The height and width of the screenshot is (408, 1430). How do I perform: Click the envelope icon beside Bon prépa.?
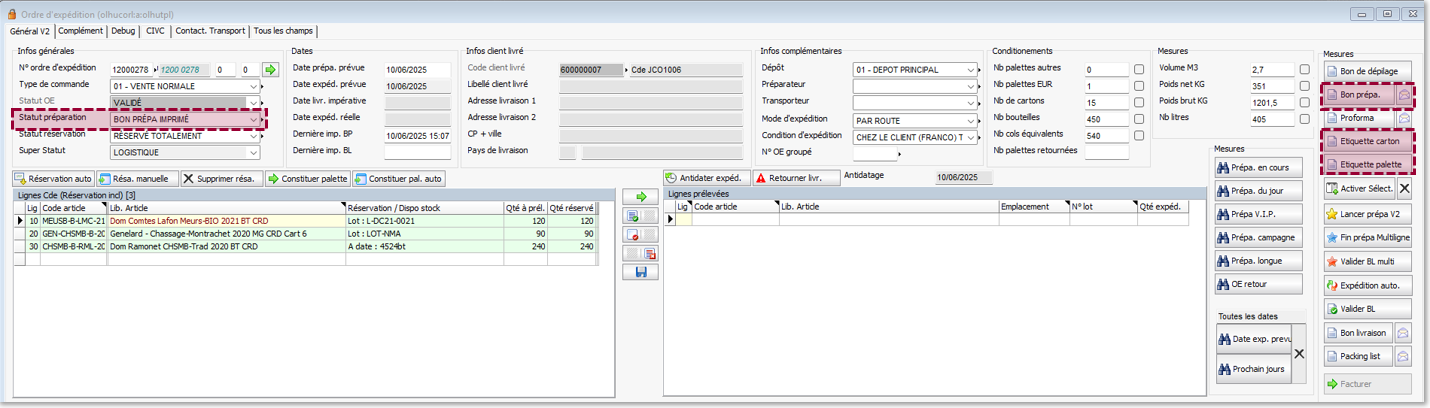[x=1404, y=94]
